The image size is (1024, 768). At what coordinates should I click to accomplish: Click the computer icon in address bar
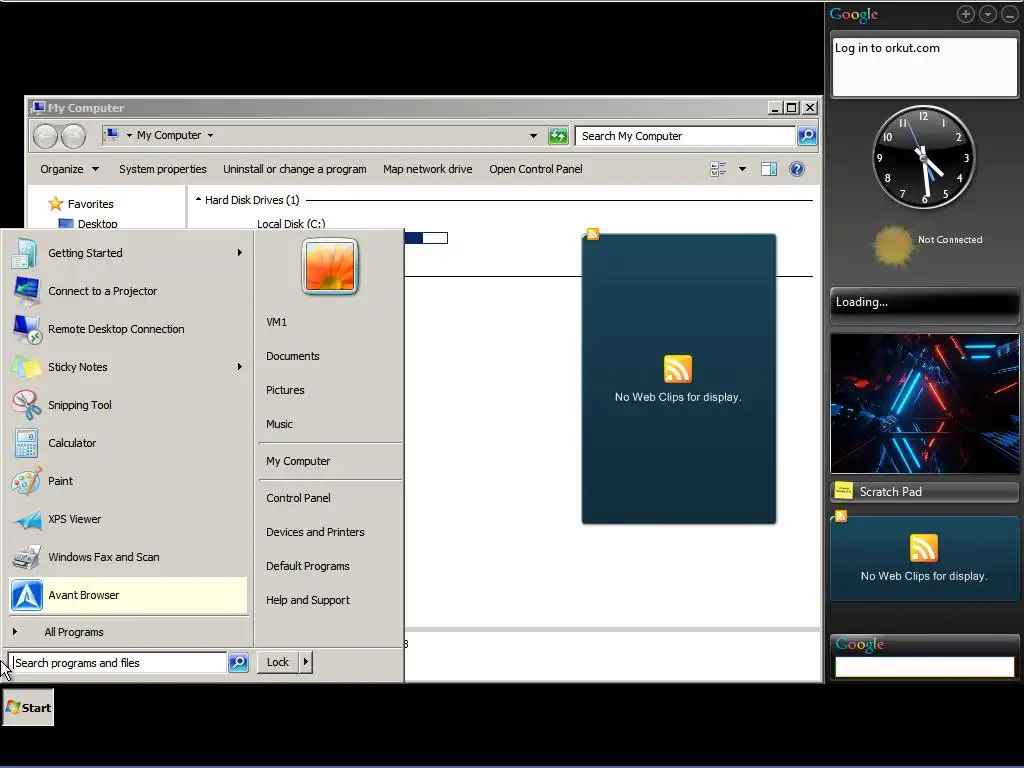coord(112,135)
